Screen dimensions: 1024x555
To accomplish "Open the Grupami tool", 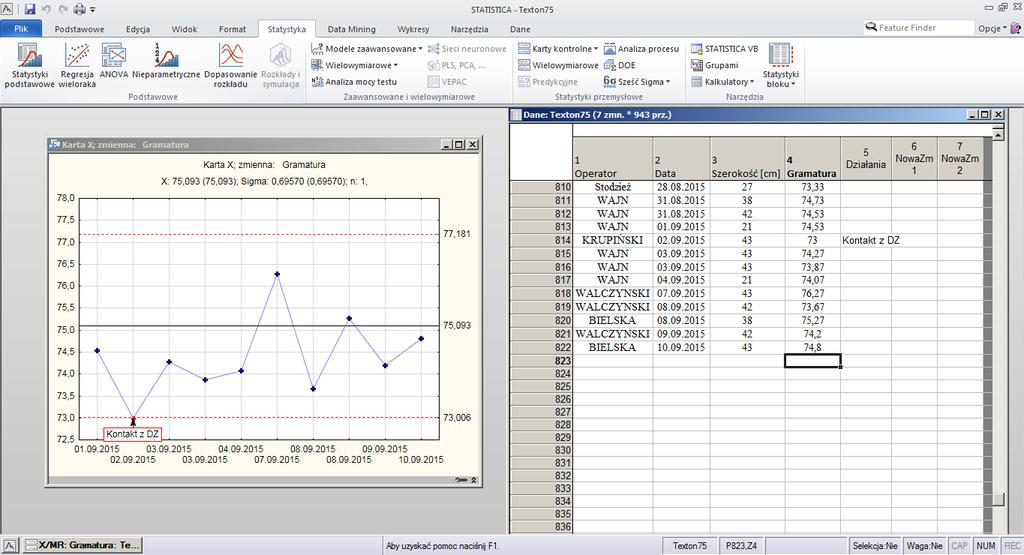I will (714, 65).
